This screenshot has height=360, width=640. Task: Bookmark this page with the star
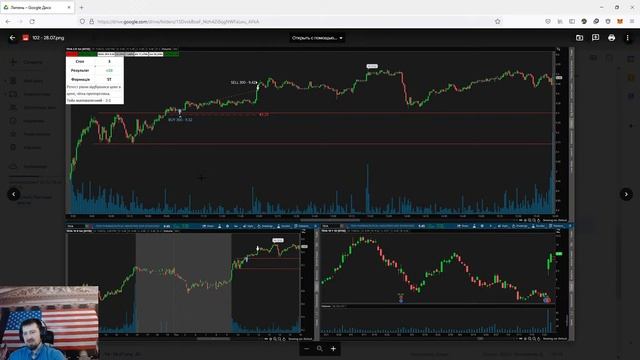[497, 21]
